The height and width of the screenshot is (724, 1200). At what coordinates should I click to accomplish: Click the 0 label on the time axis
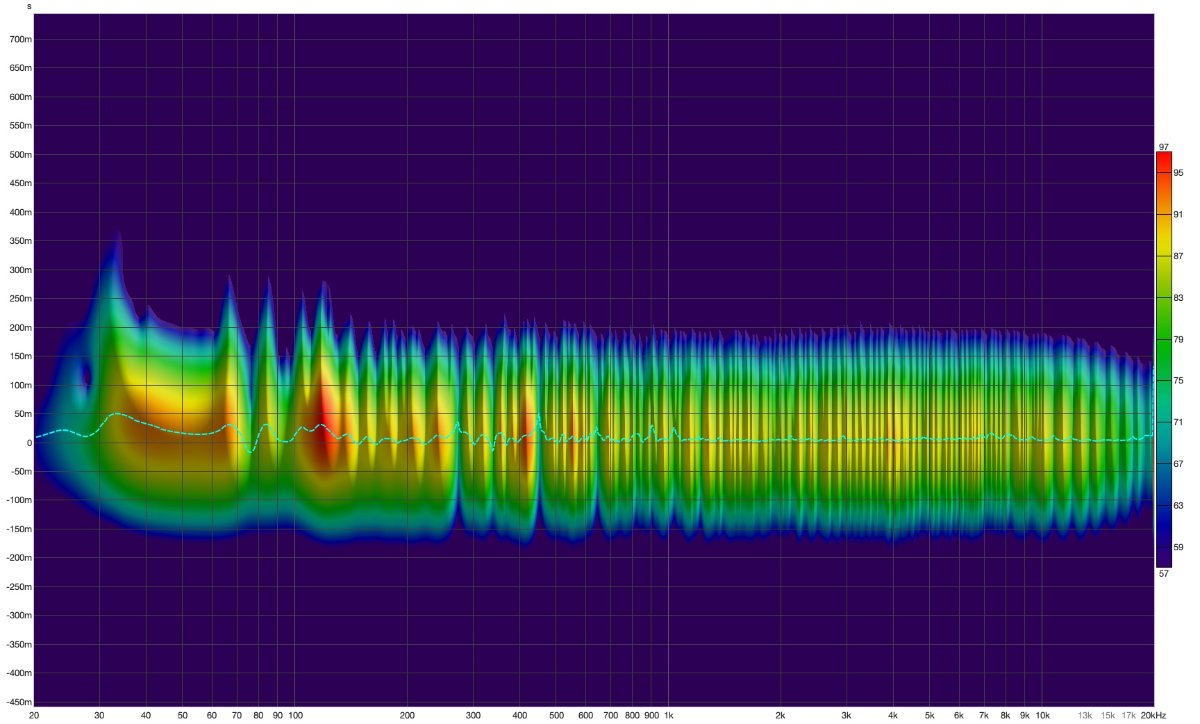[28, 443]
